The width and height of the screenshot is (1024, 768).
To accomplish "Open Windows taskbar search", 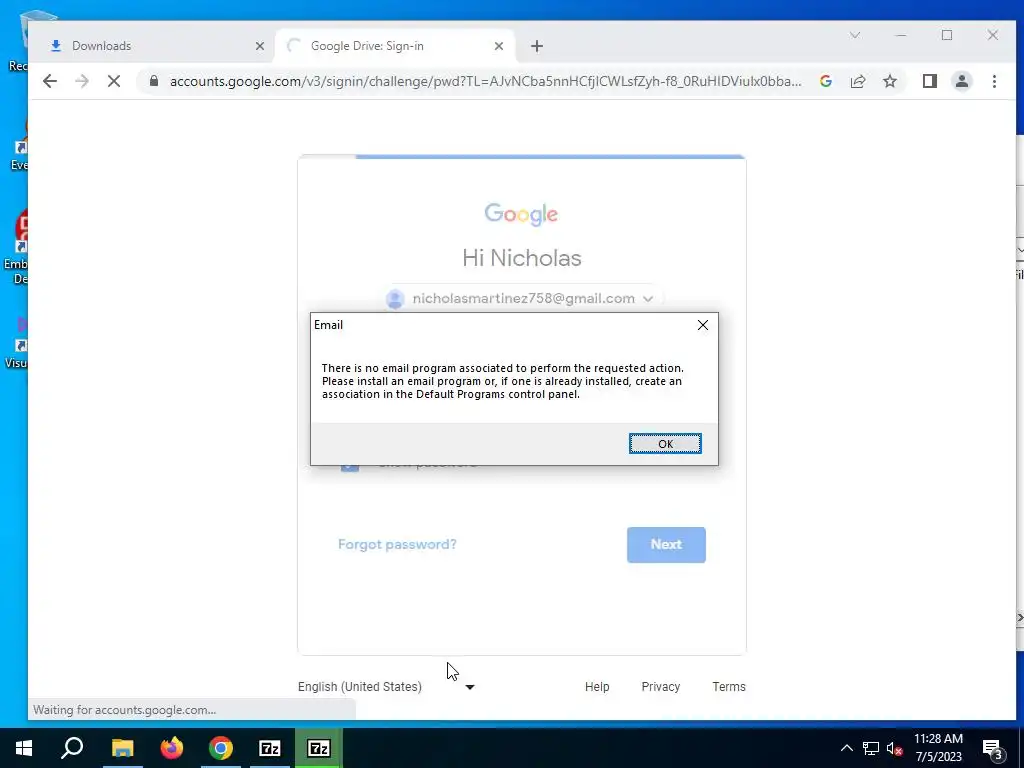I will point(72,748).
